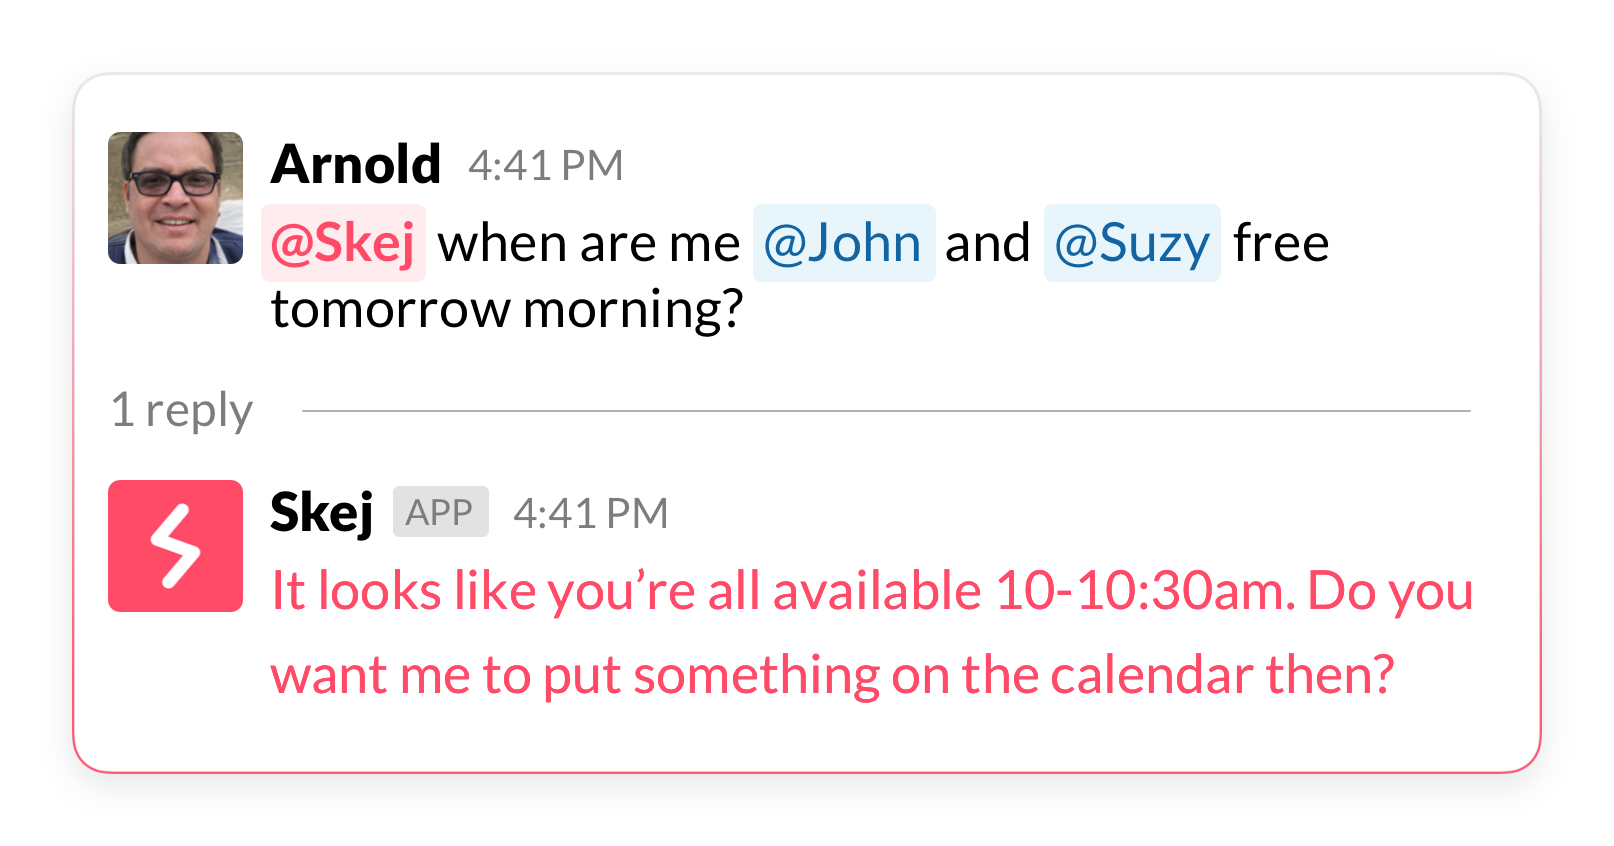Open Arnold's profile photo
The image size is (1614, 846).
[x=175, y=198]
